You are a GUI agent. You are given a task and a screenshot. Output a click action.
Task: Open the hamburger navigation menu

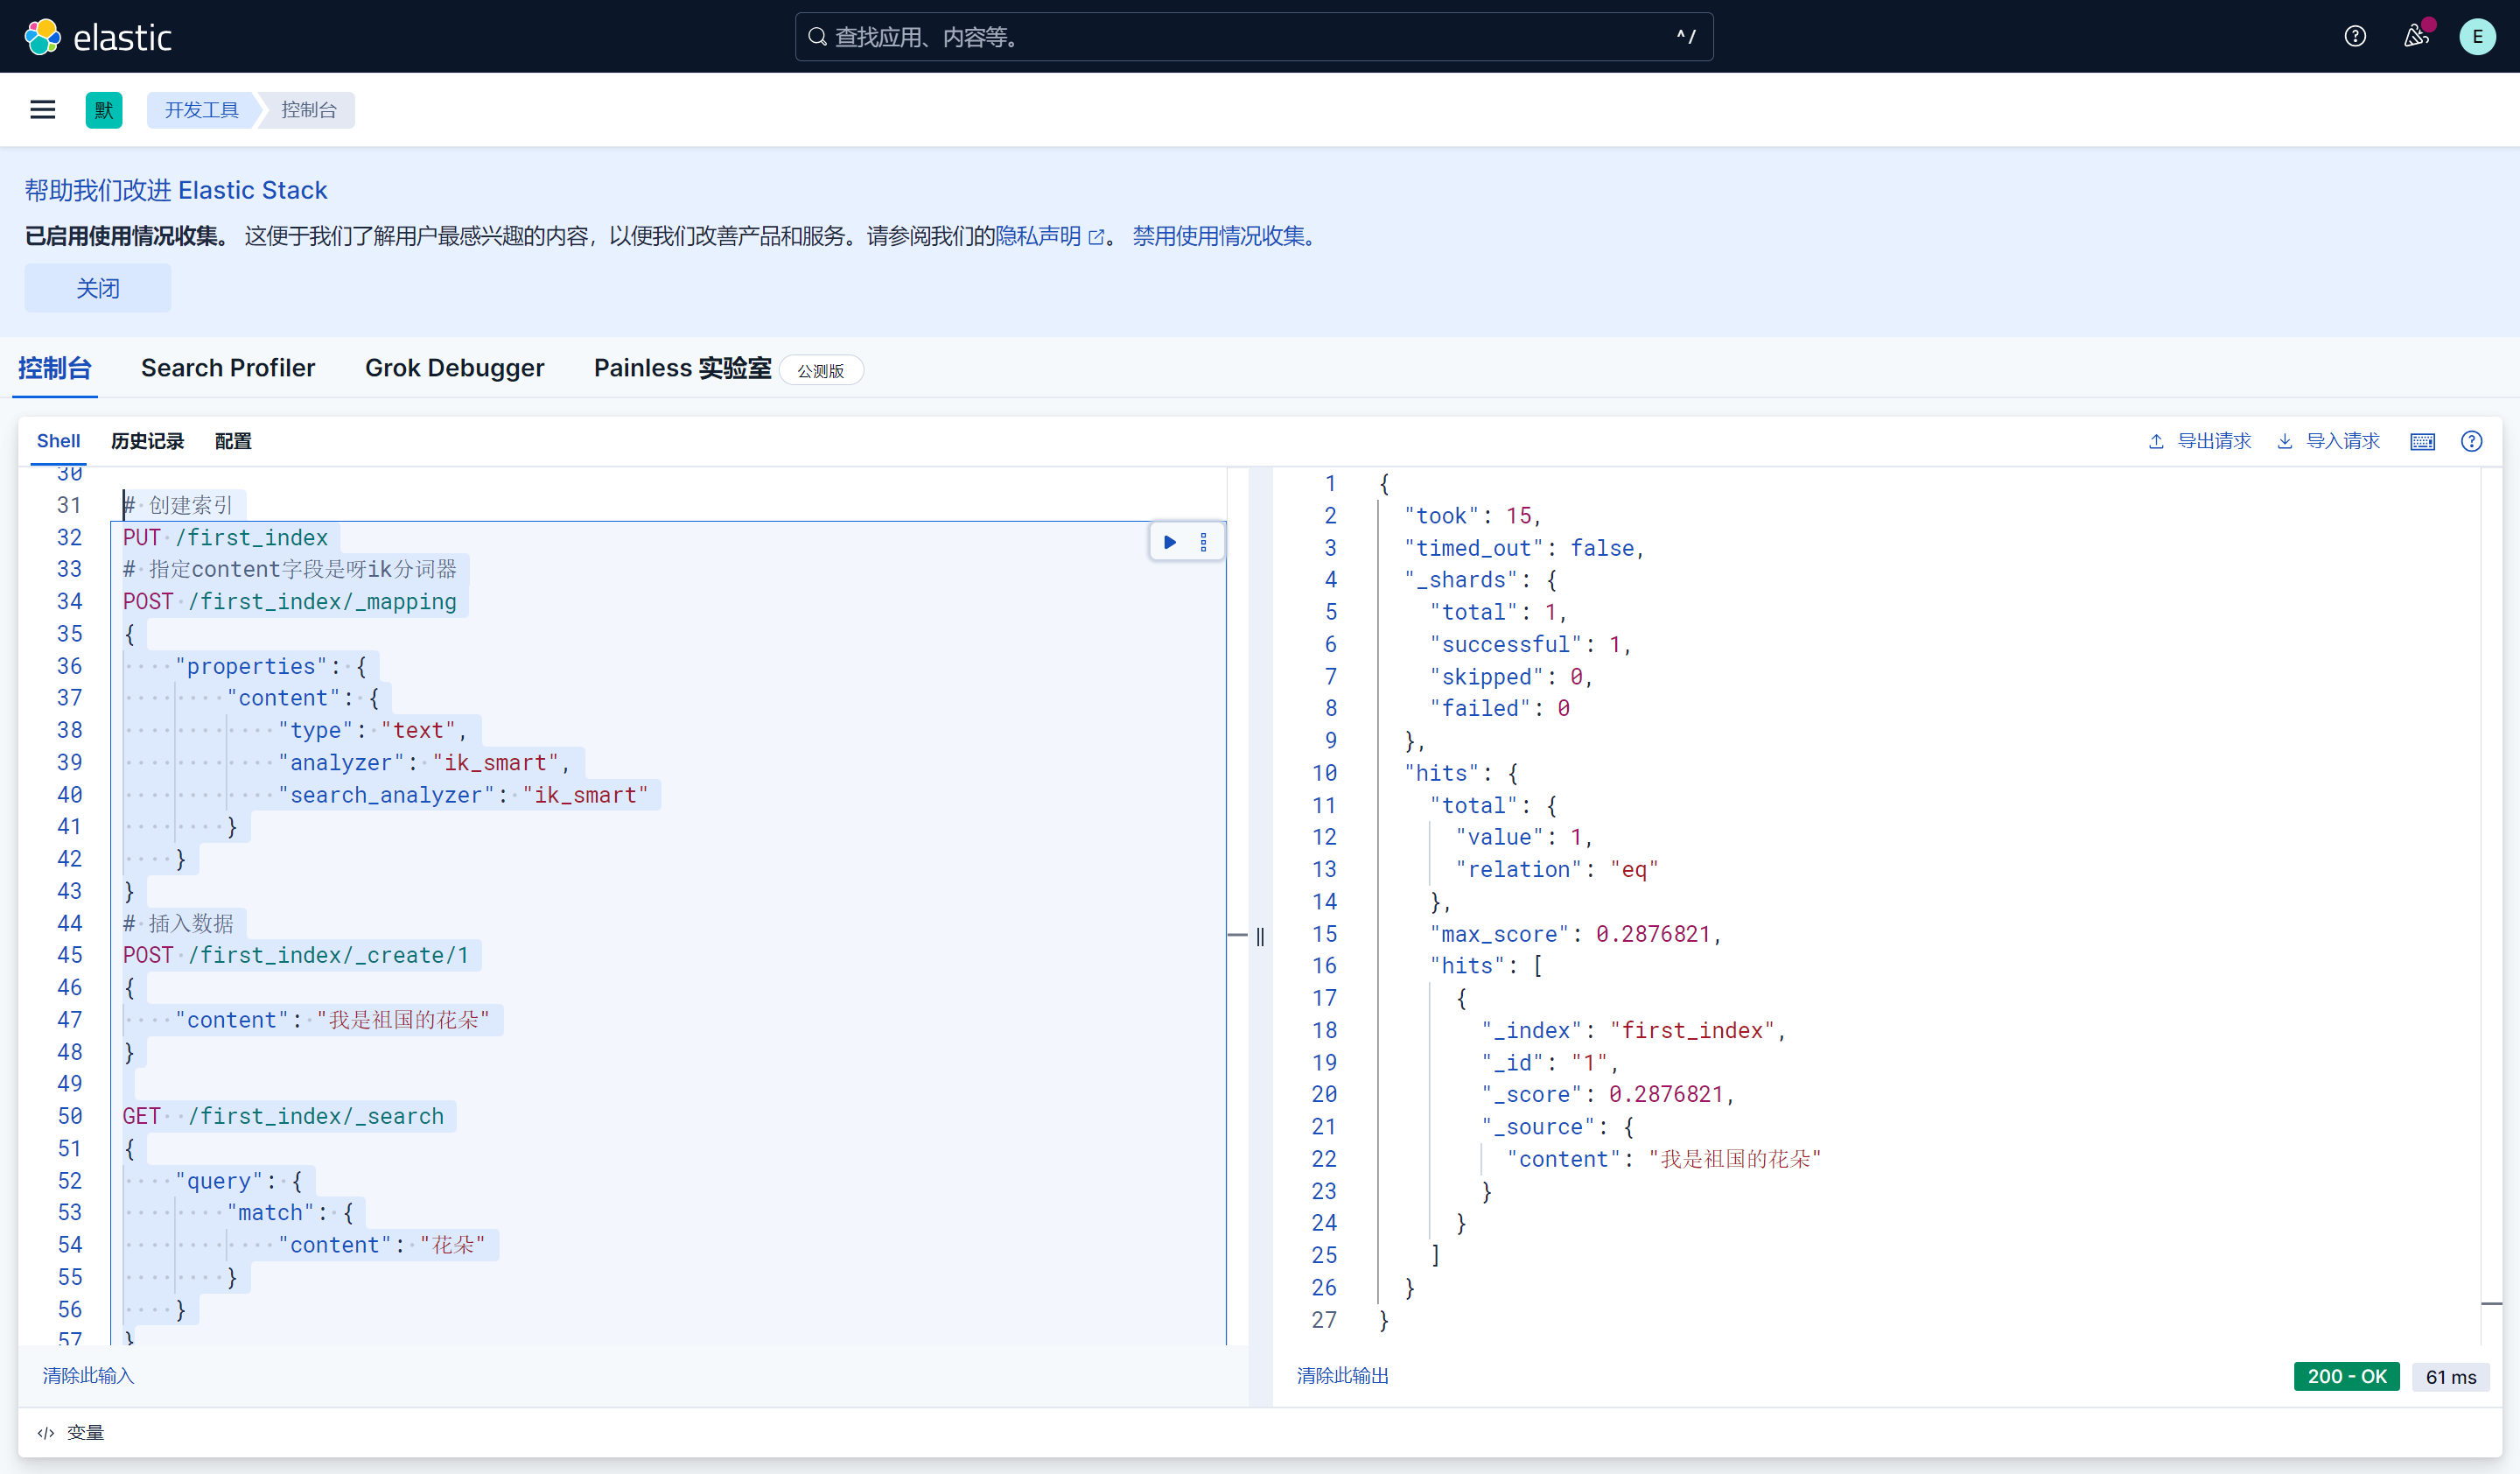pos(42,109)
